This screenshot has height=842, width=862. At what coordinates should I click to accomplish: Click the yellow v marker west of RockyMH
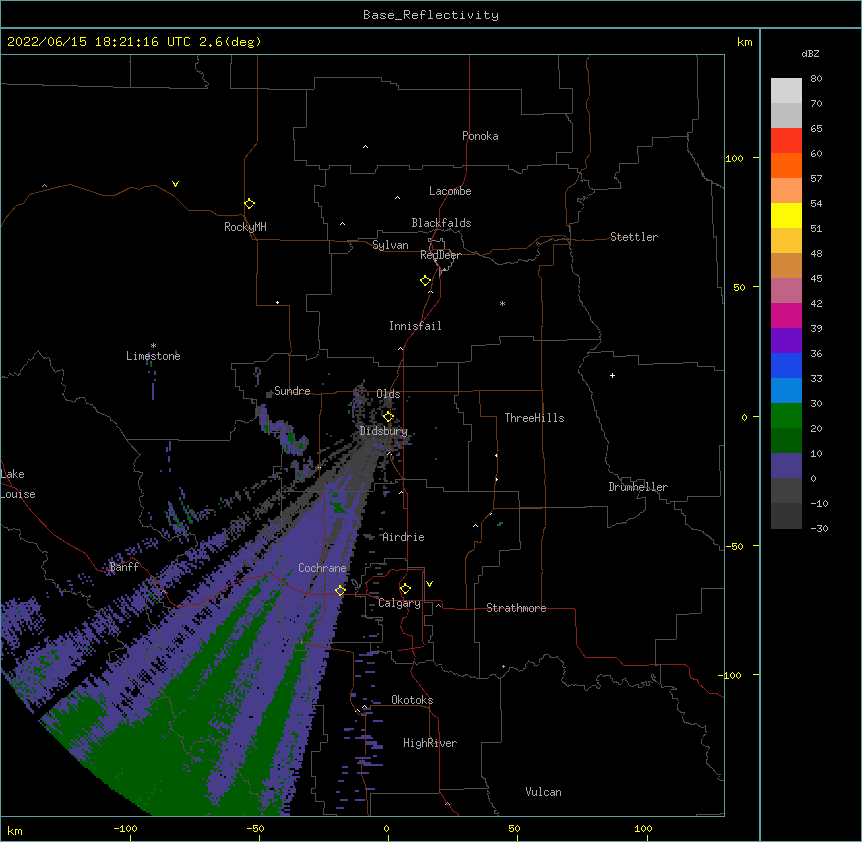[x=175, y=184]
